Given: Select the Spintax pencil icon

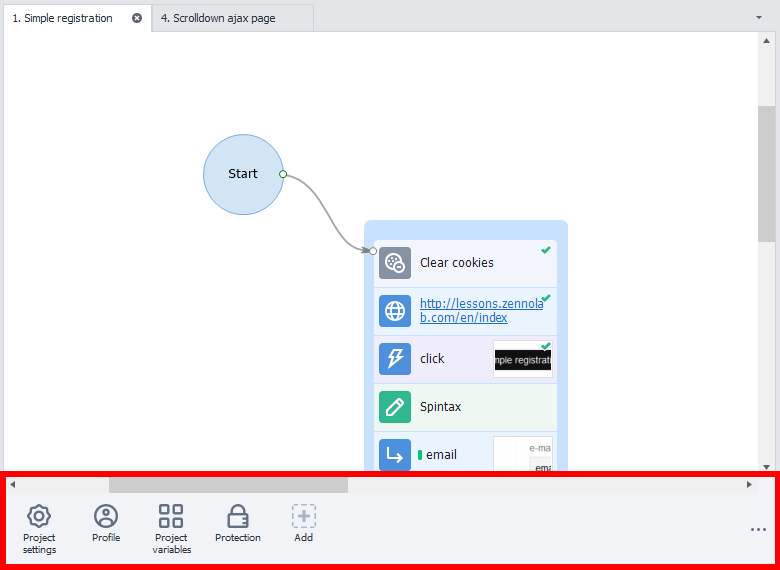Looking at the screenshot, I should [x=395, y=407].
